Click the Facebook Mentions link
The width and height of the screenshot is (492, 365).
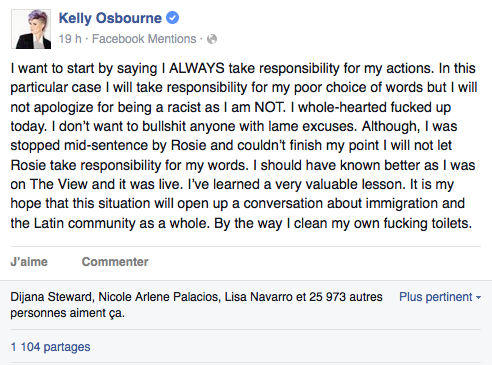[x=144, y=39]
